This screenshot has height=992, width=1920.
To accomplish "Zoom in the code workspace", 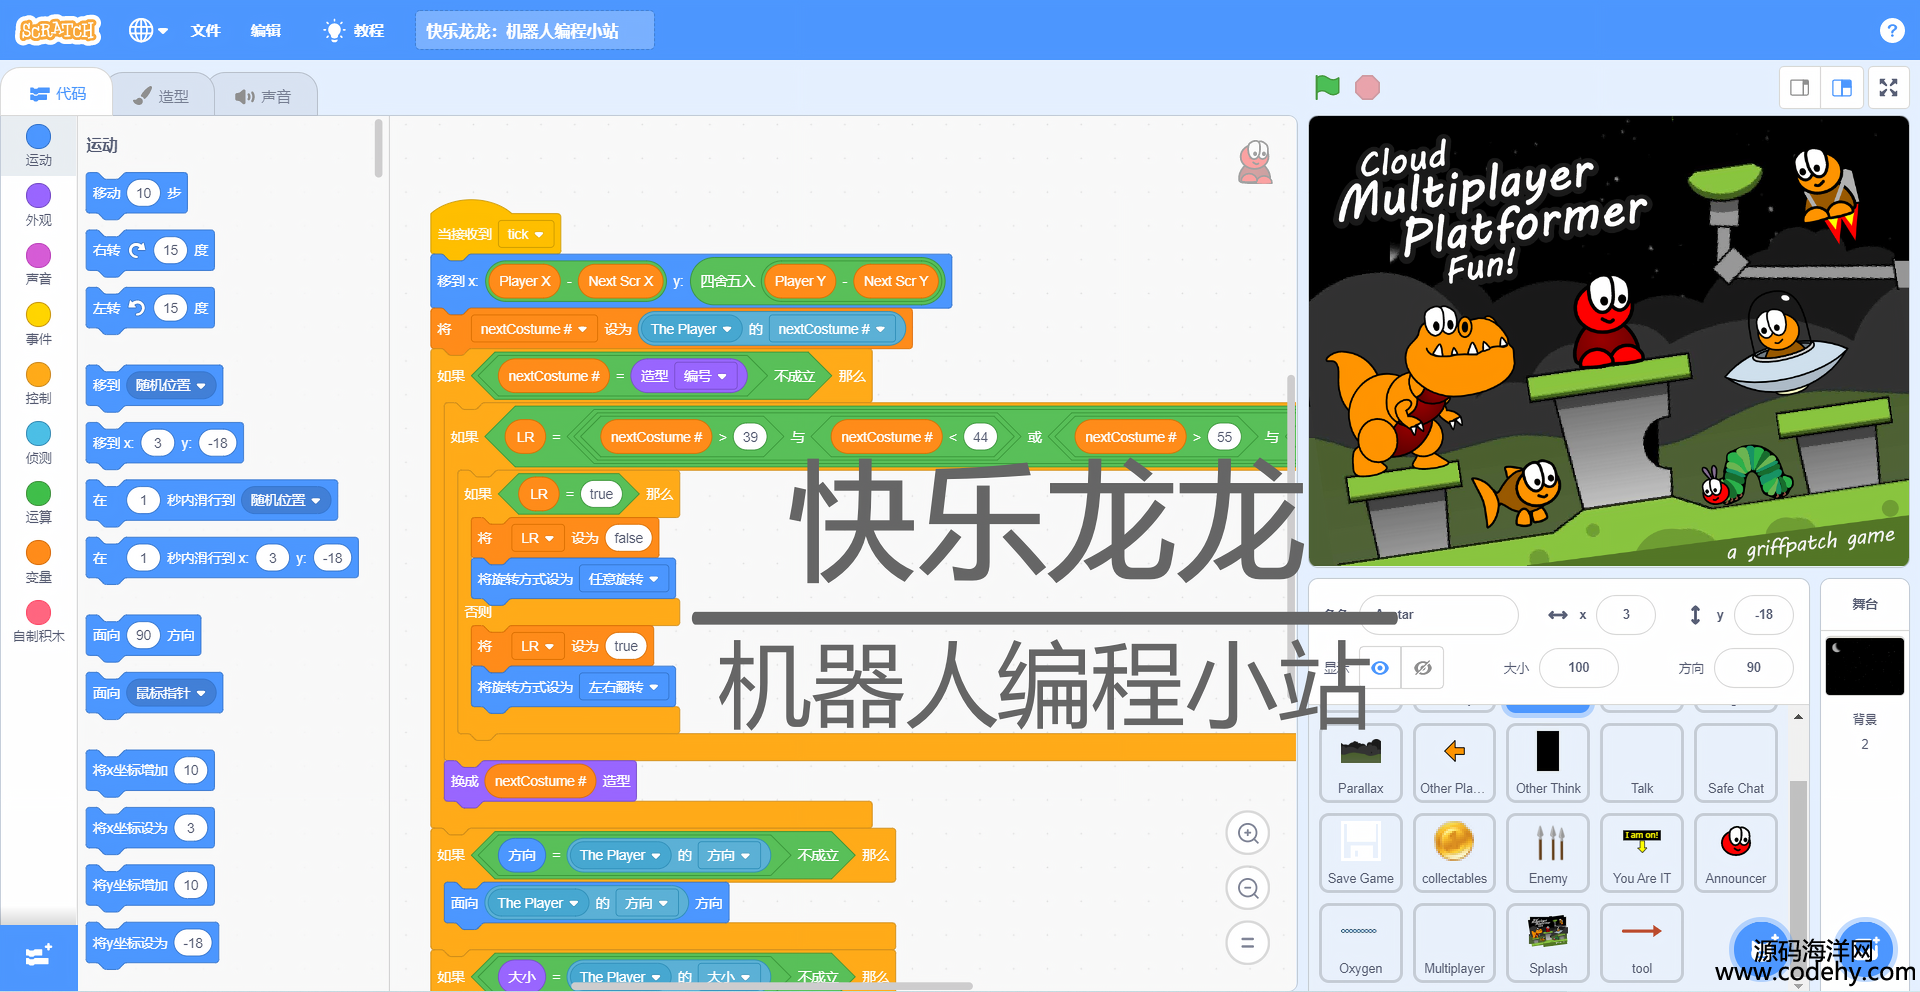I will (1248, 833).
